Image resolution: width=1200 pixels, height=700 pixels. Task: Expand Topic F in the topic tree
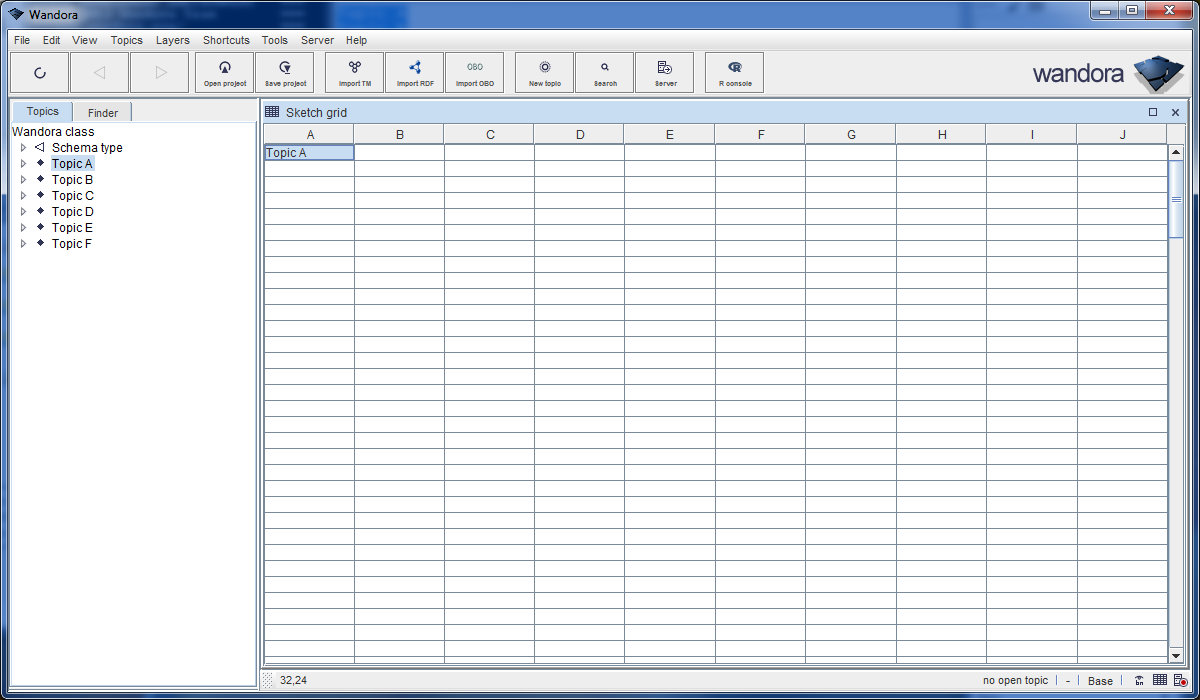point(23,243)
